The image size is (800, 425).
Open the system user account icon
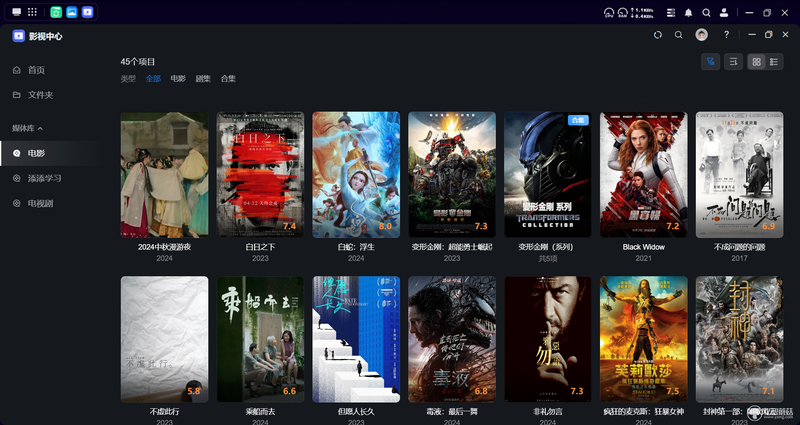724,13
